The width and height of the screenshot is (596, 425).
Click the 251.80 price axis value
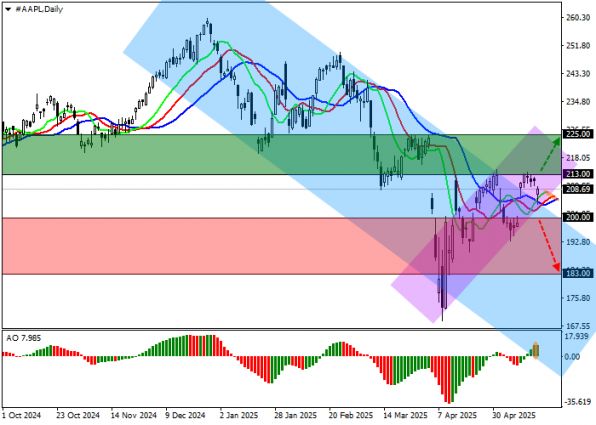pos(578,46)
